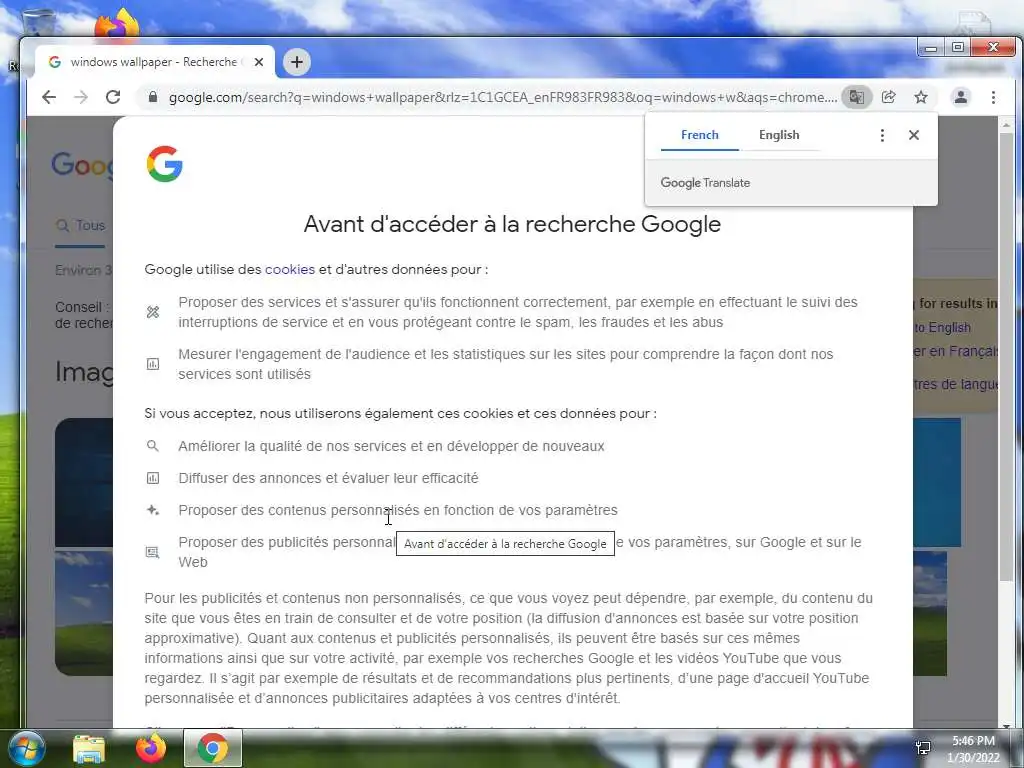Click 'Améliorer la qualité de nos services' text
The height and width of the screenshot is (768, 1024).
(x=391, y=446)
